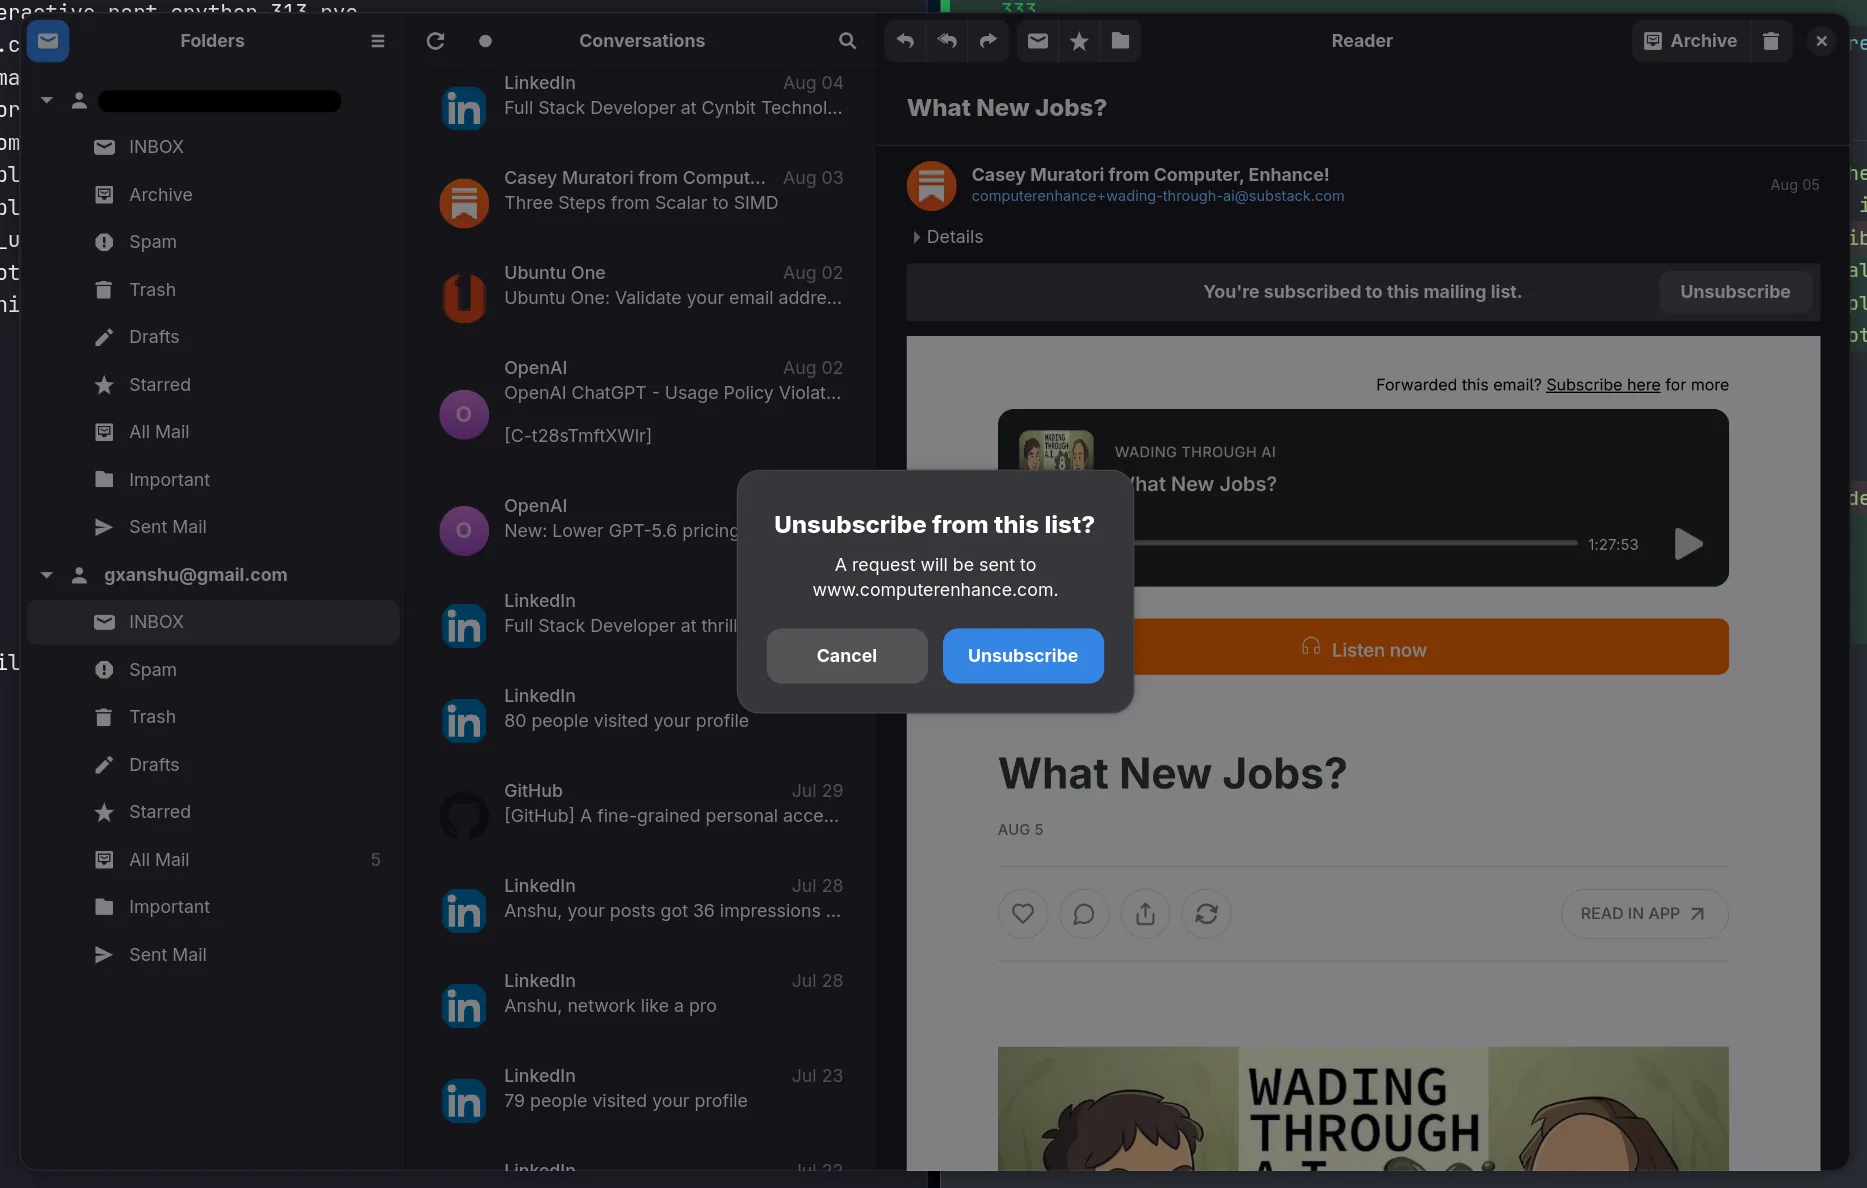1867x1188 pixels.
Task: Open gxanshu Important folder
Action: click(x=213, y=907)
